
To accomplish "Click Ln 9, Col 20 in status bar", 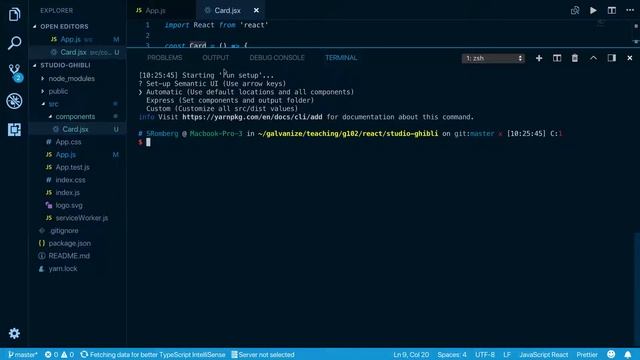I will coord(411,354).
